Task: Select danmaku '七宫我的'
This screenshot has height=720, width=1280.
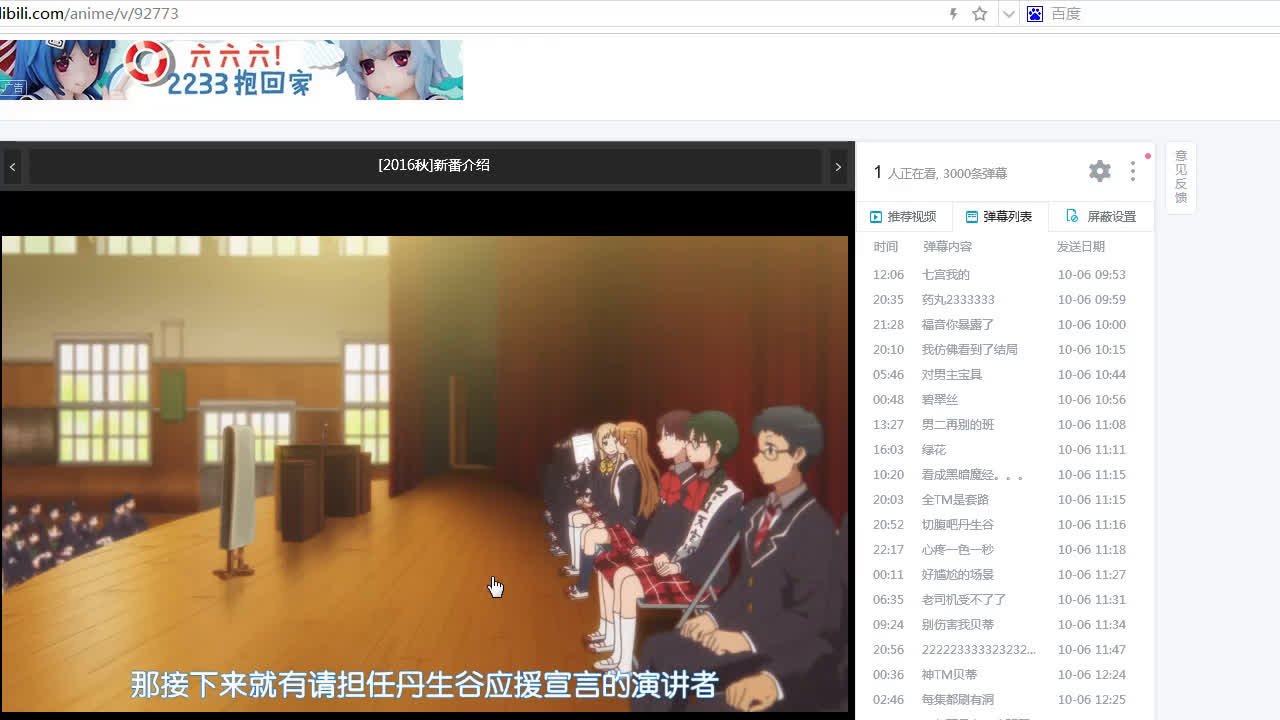Action: tap(945, 275)
